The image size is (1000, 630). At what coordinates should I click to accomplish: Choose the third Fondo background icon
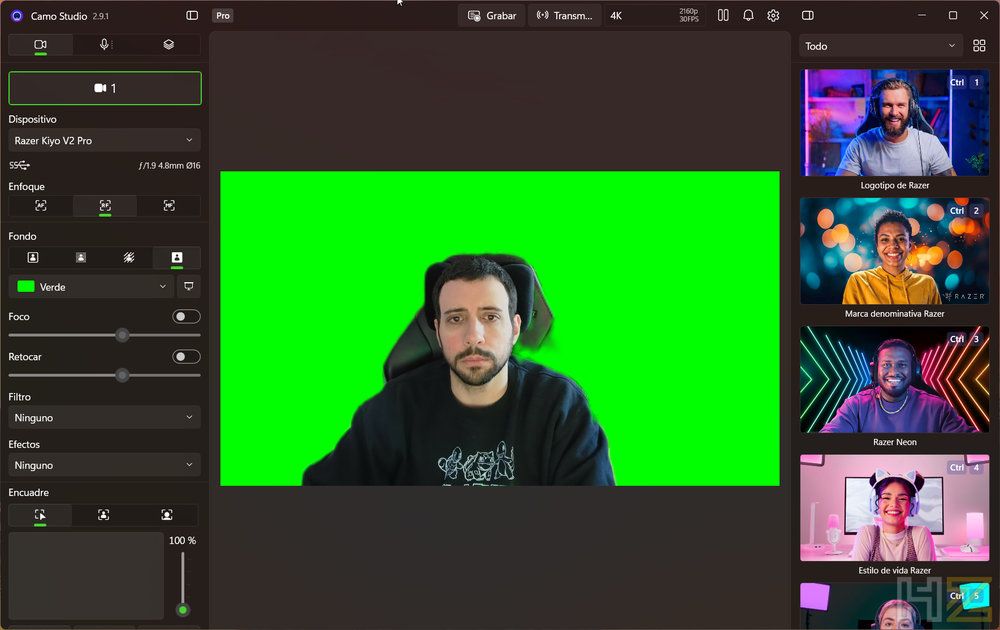[129, 257]
